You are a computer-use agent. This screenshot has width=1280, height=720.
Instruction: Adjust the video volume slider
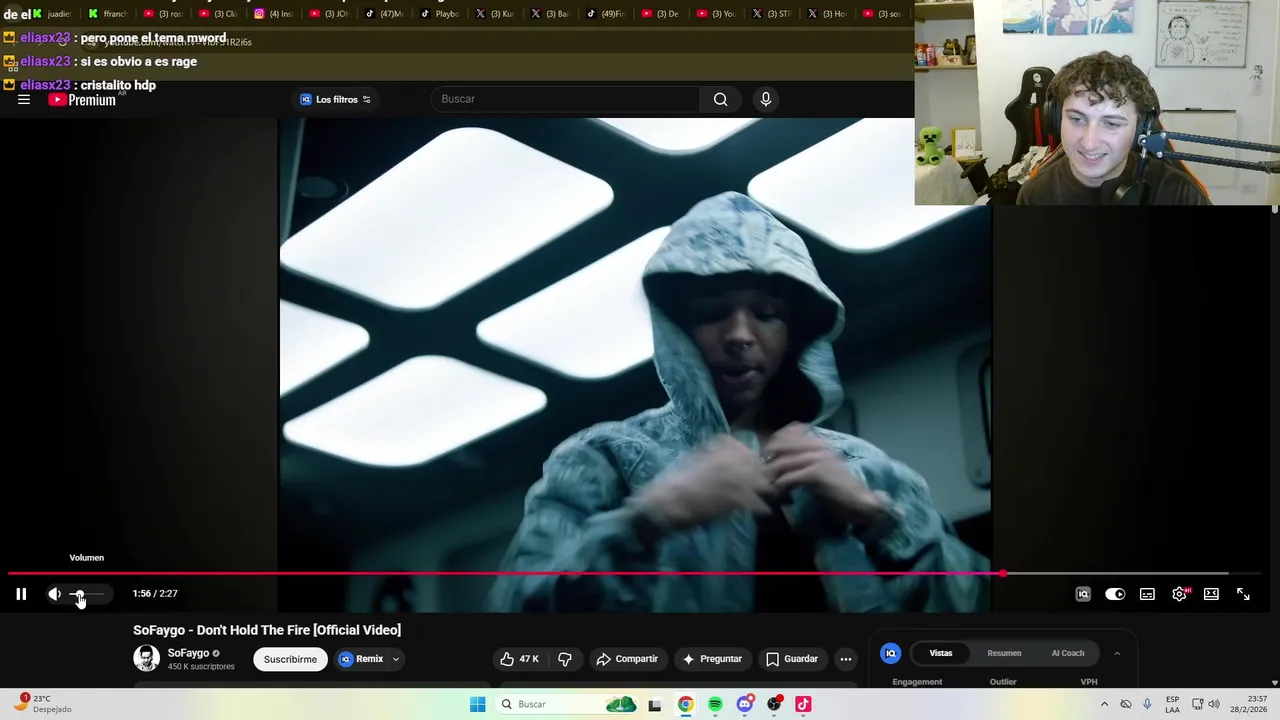click(x=86, y=594)
